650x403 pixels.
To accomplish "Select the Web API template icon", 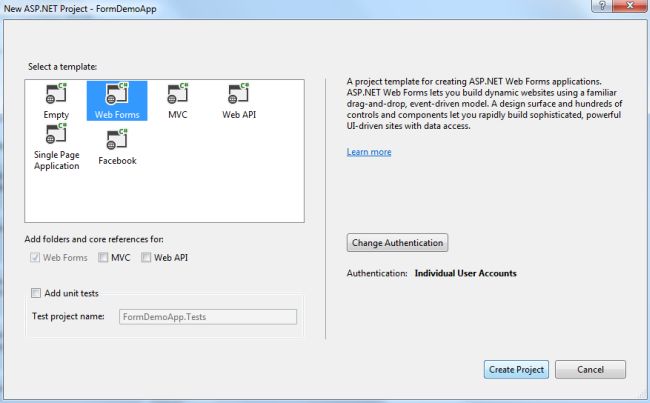I will click(239, 94).
